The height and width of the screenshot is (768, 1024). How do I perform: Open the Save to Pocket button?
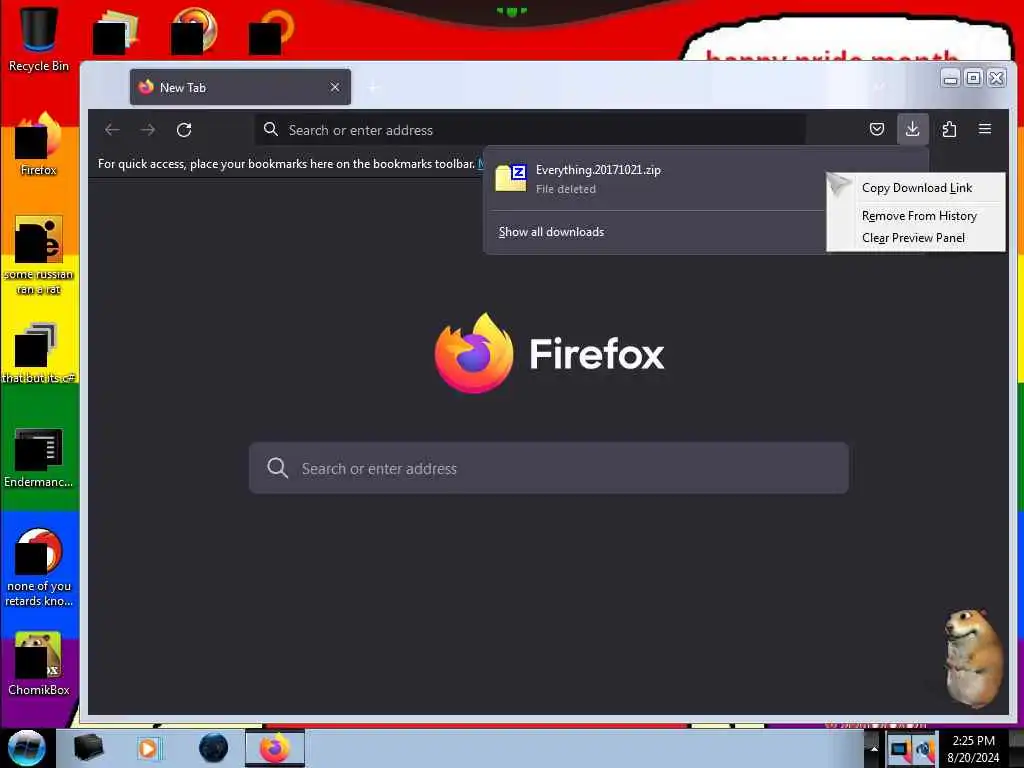click(877, 129)
